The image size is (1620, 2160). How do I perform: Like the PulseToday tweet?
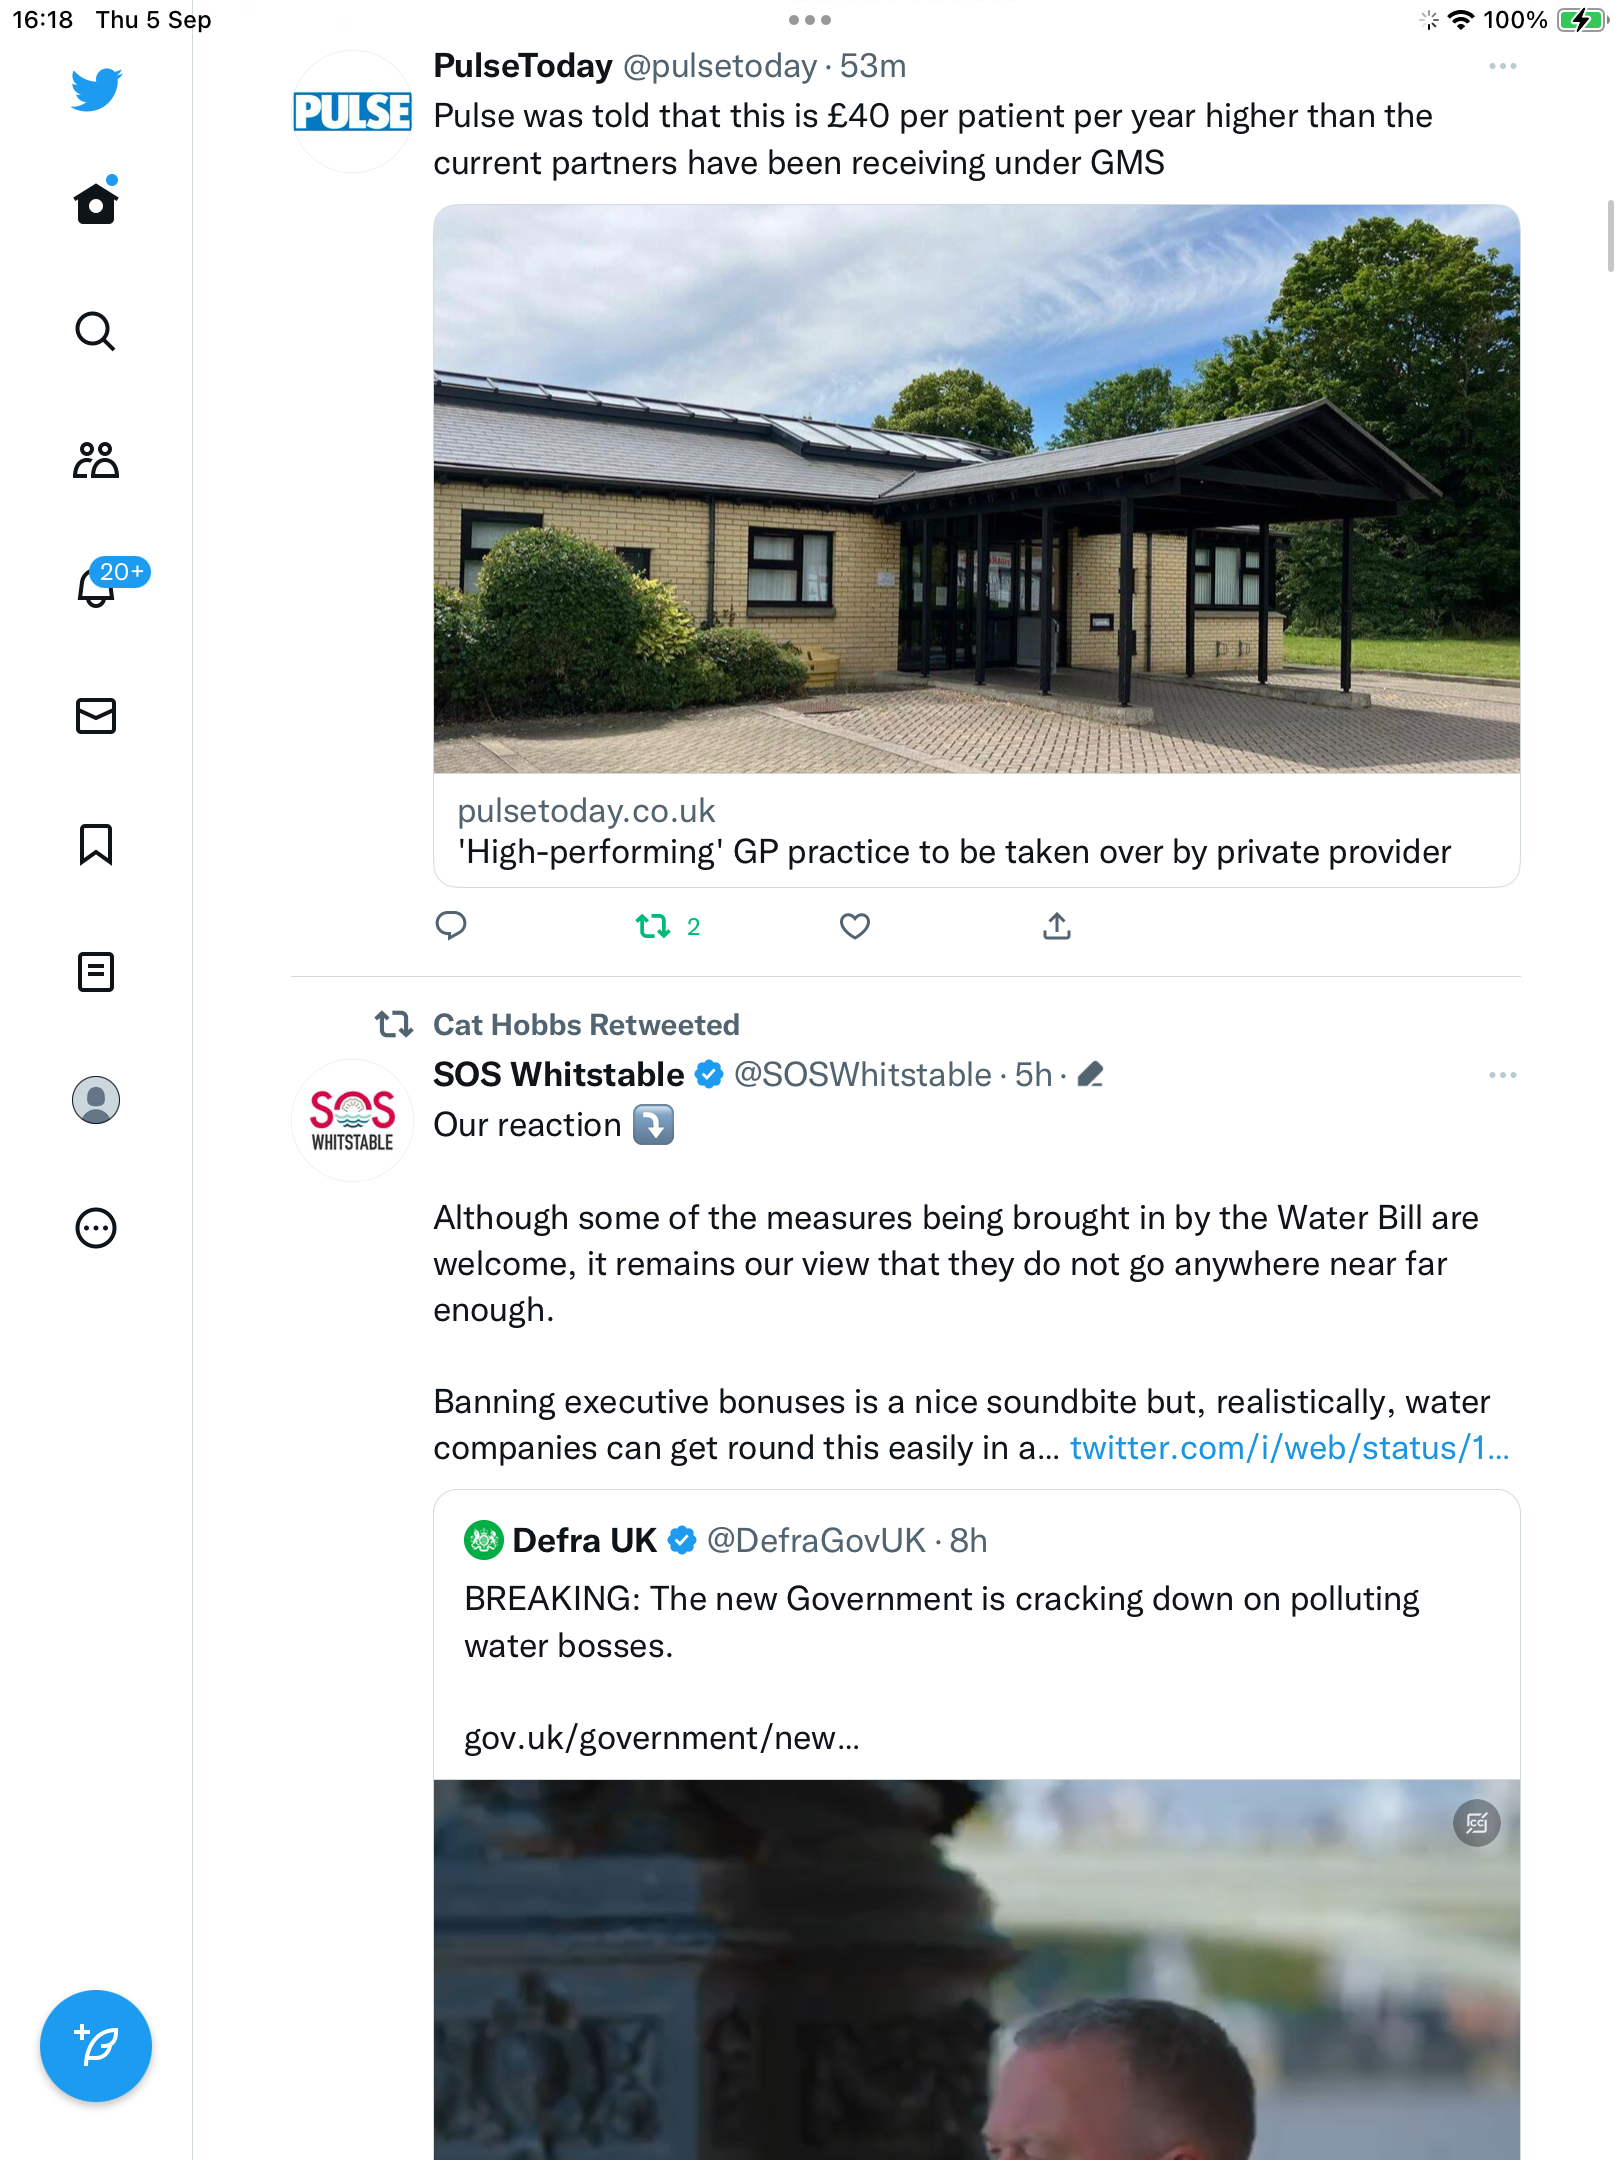855,927
